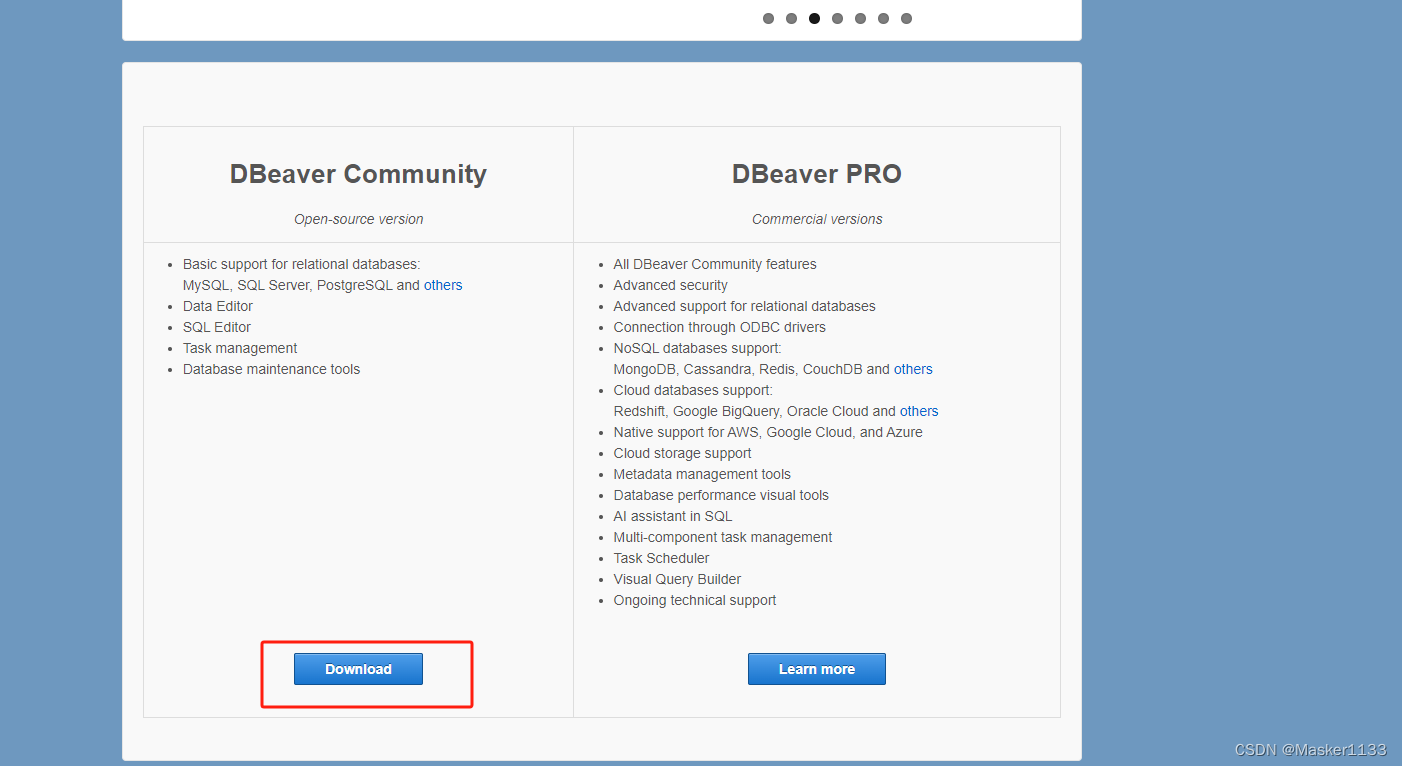Select the active third carousel dot
Image resolution: width=1402 pixels, height=766 pixels.
[x=814, y=18]
